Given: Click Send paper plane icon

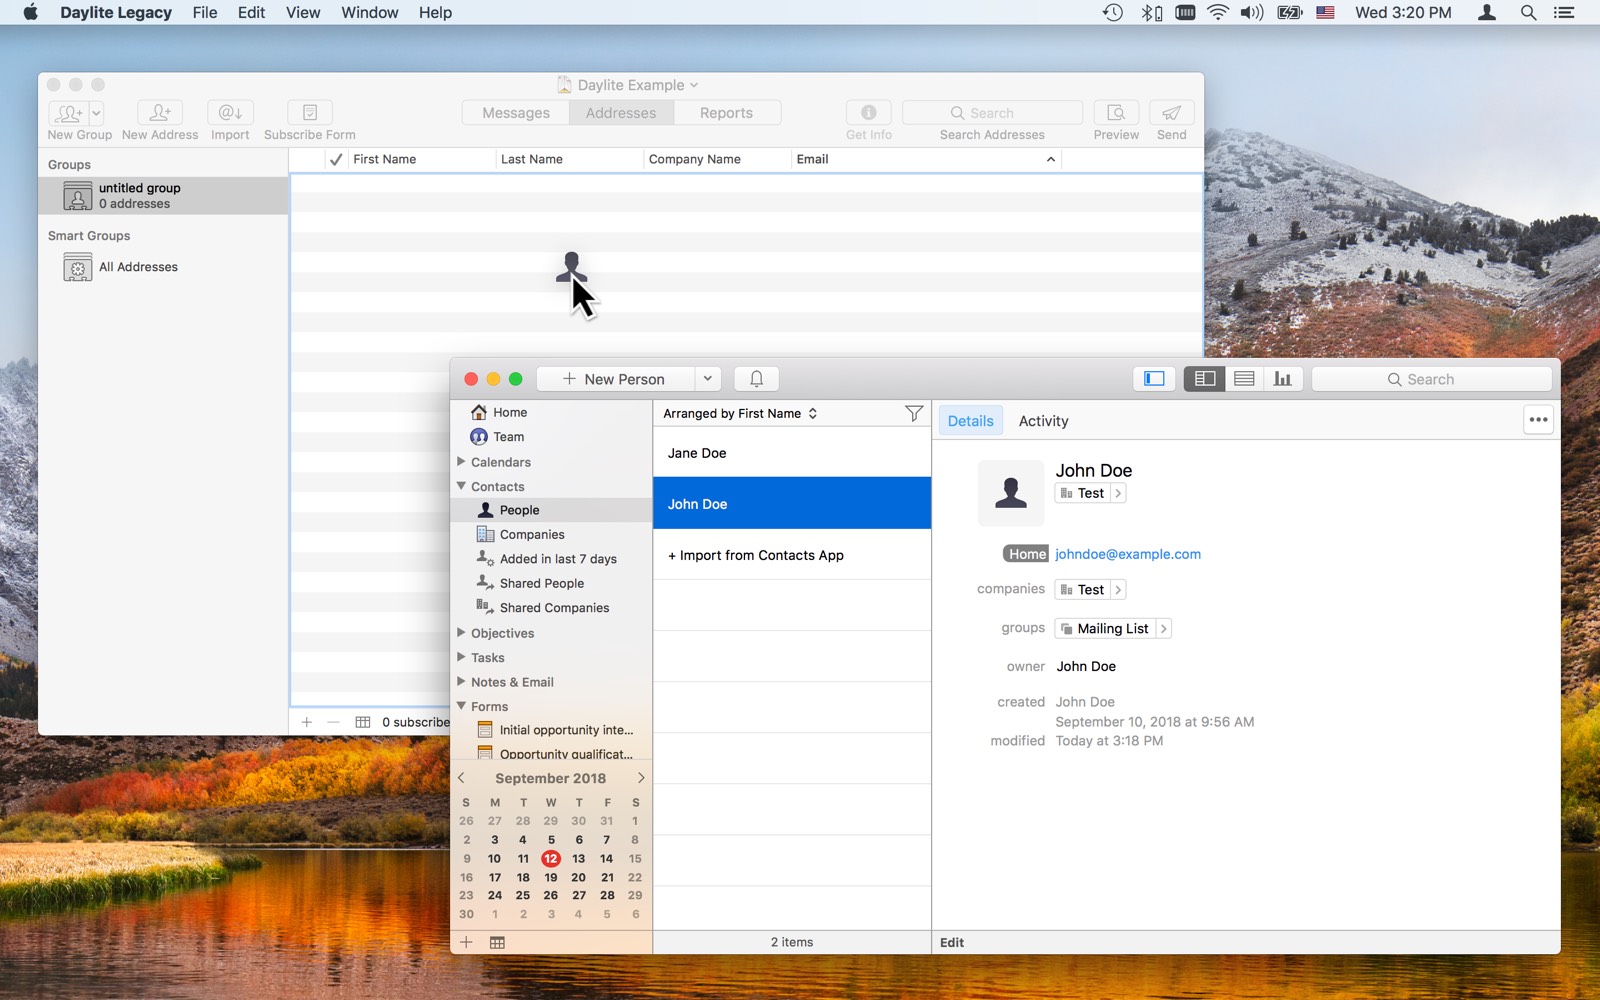Looking at the screenshot, I should point(1172,113).
